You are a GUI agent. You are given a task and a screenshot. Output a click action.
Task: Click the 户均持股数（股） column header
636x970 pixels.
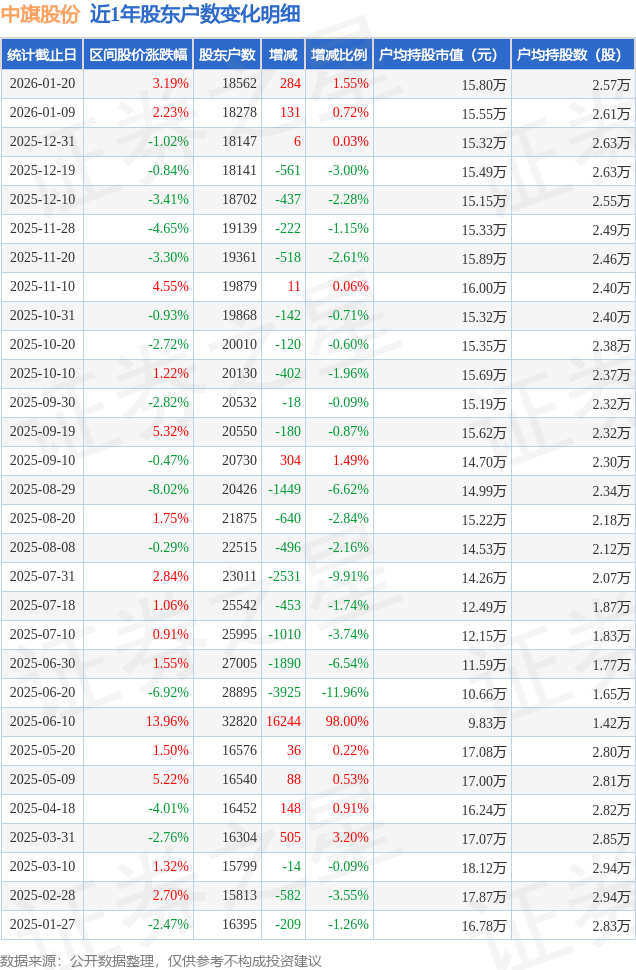pos(572,55)
